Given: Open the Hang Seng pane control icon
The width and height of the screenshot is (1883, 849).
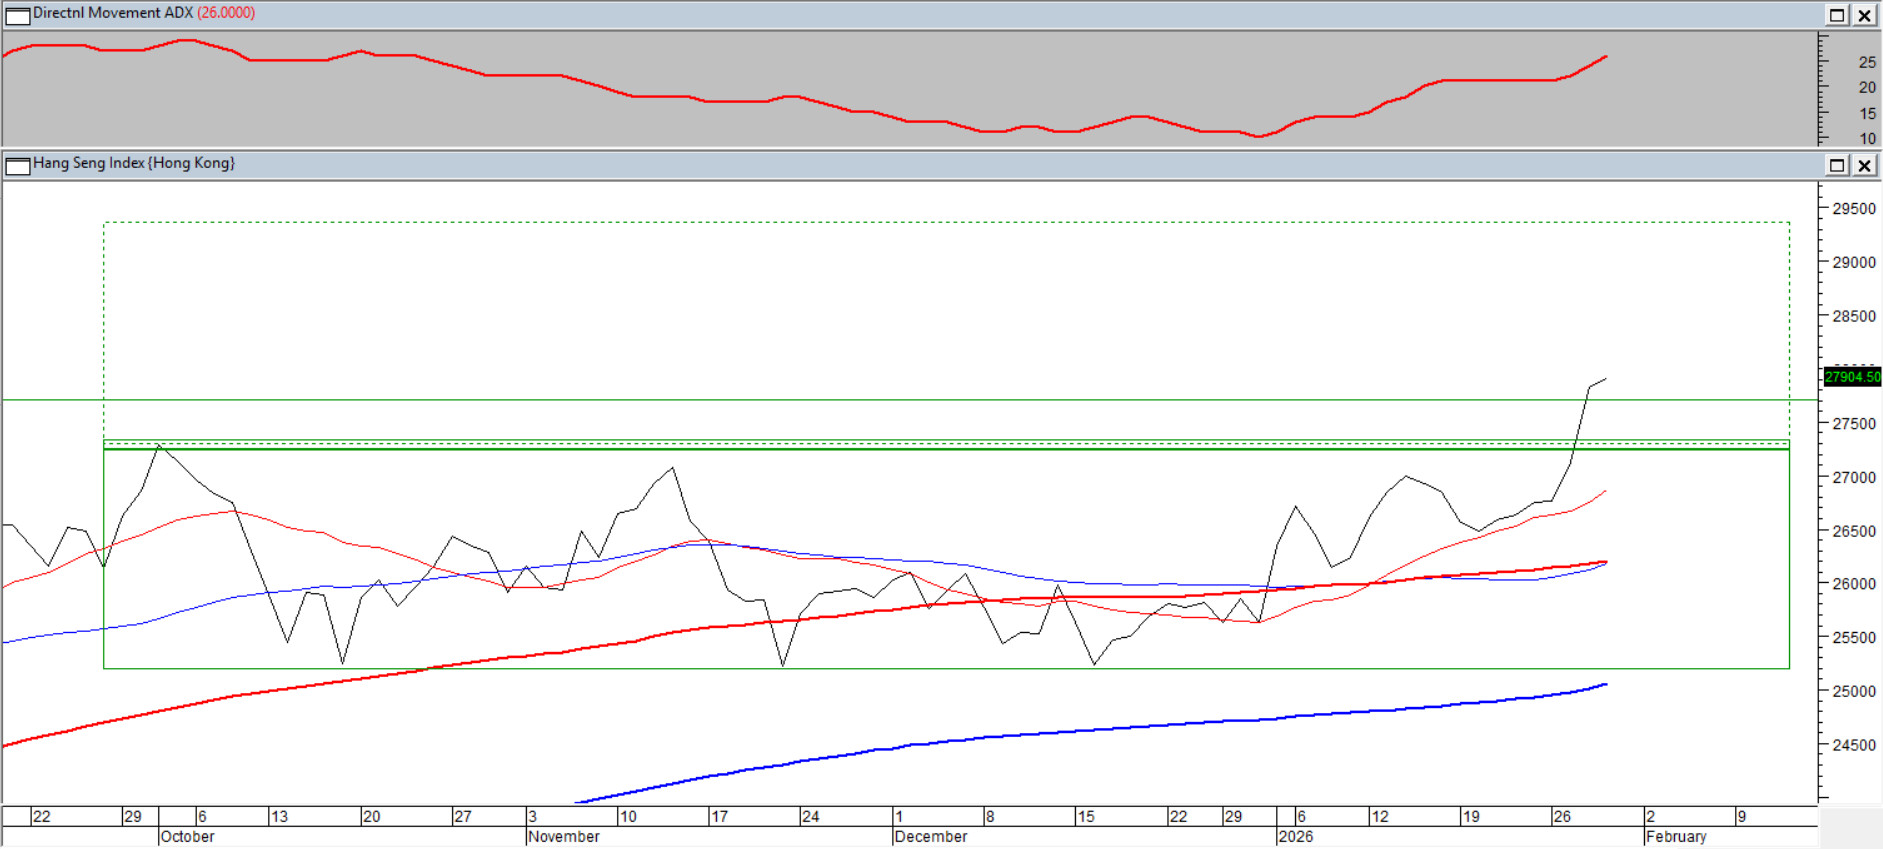Looking at the screenshot, I should click(x=18, y=165).
